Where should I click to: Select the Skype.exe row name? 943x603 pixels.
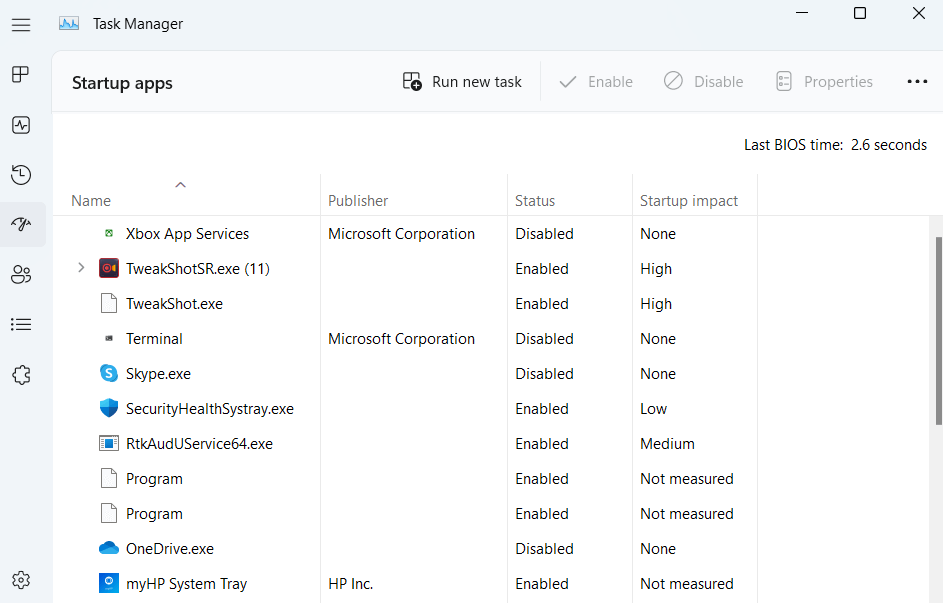click(x=158, y=374)
